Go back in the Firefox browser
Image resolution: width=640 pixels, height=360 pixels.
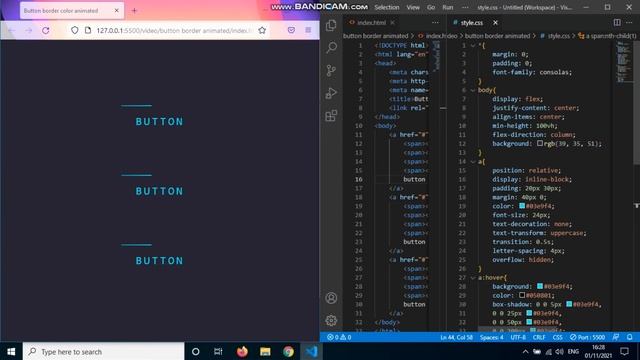(11, 30)
